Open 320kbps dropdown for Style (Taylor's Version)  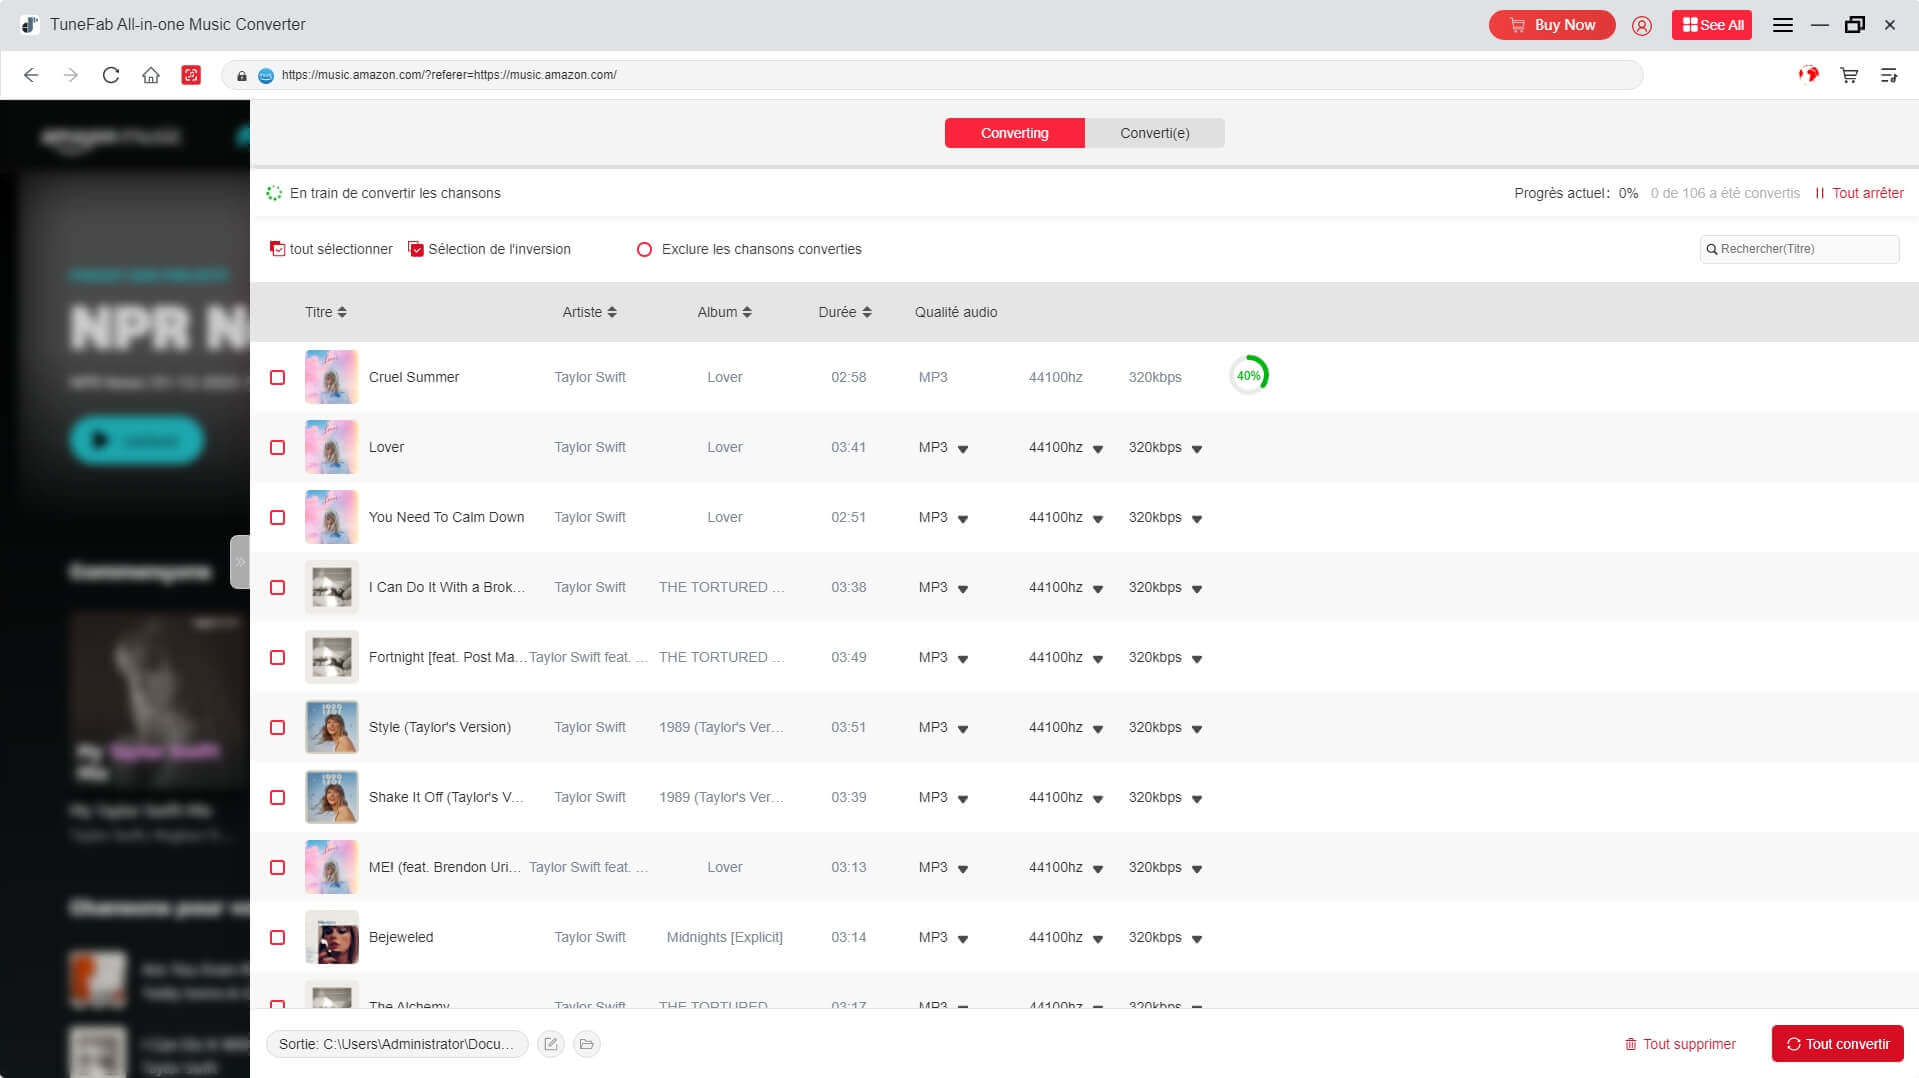[1197, 729]
